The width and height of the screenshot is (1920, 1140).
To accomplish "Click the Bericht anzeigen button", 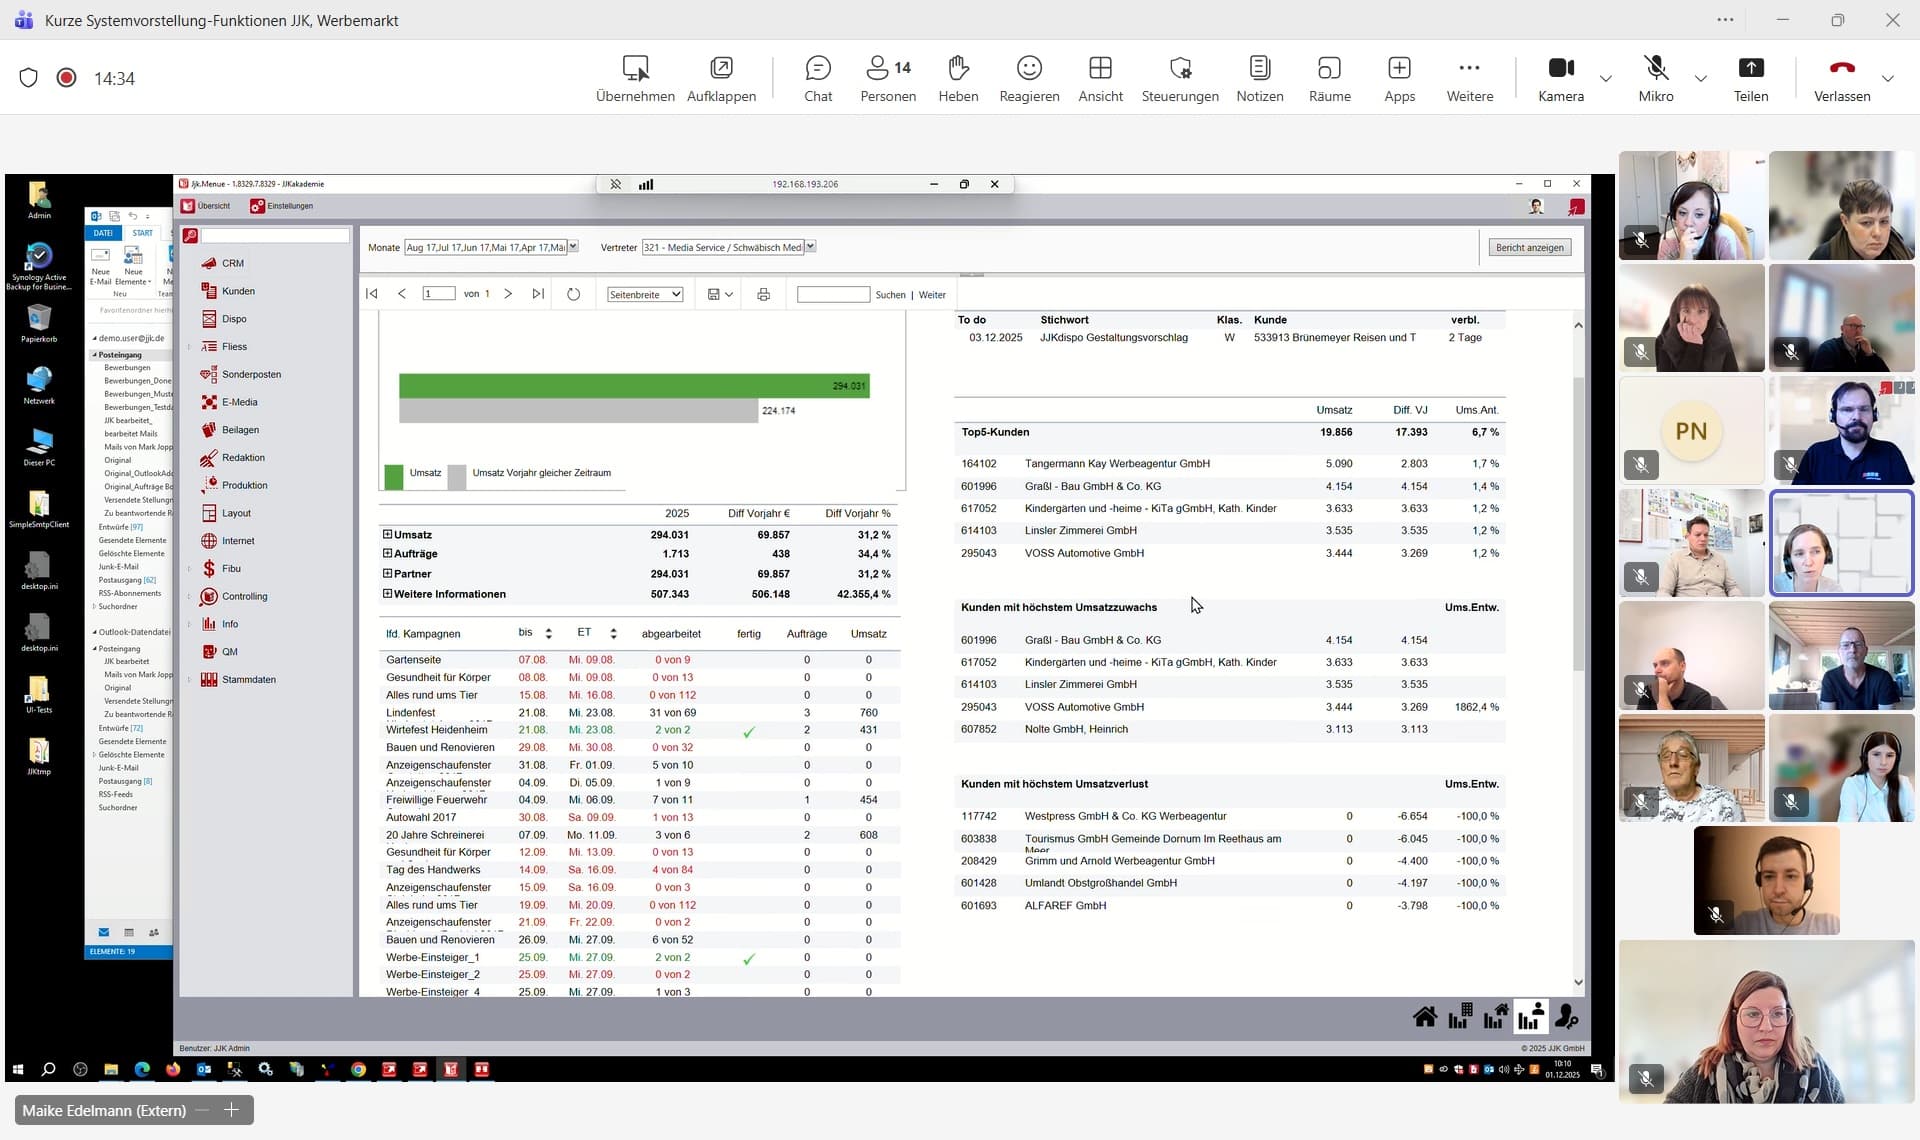I will (1528, 248).
